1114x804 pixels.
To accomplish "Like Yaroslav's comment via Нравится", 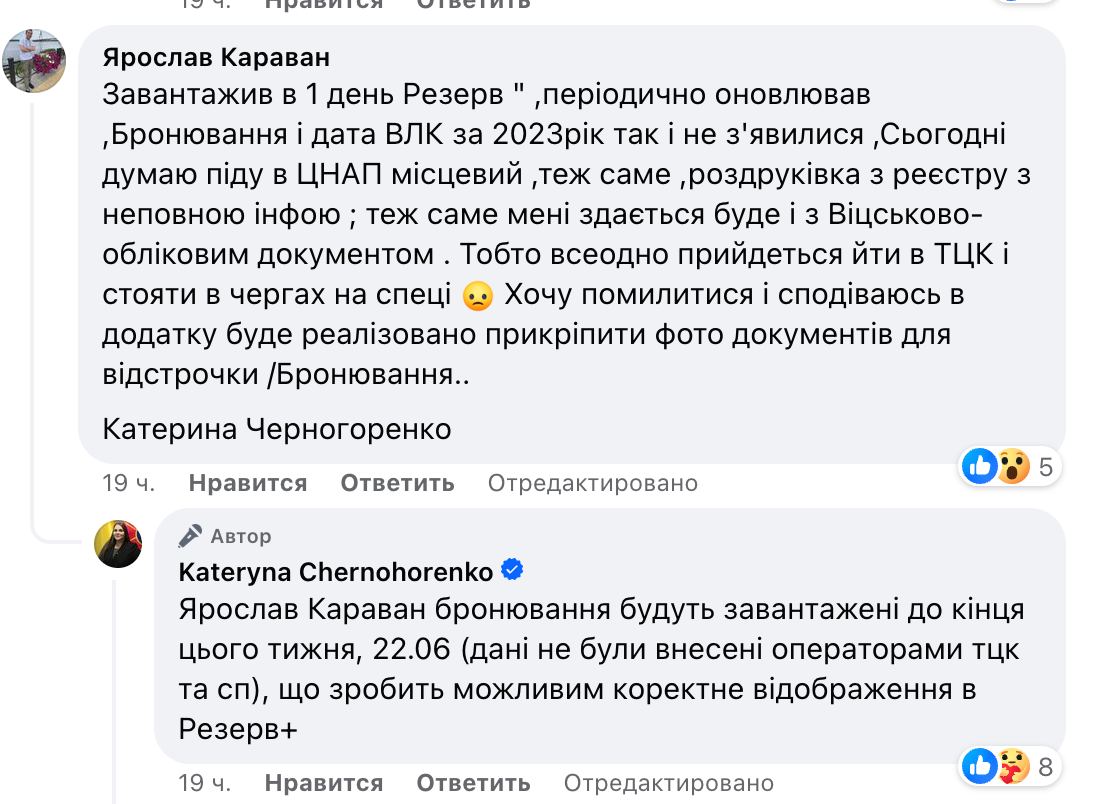I will point(247,483).
